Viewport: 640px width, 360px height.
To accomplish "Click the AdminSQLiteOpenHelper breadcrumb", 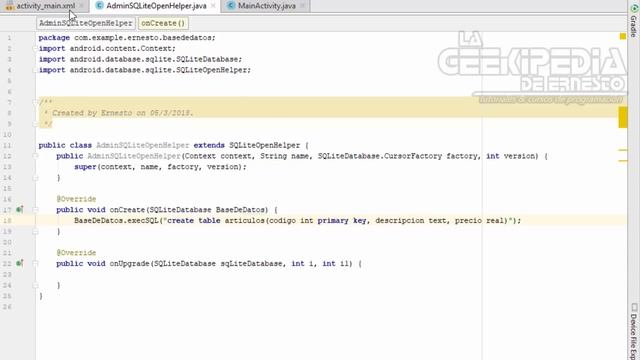I will coord(85,23).
